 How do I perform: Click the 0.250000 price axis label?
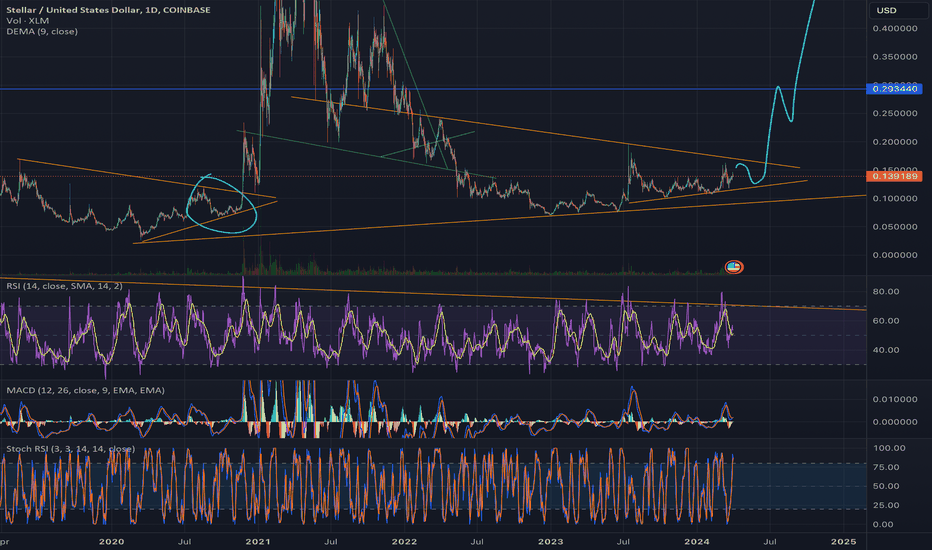[x=895, y=113]
